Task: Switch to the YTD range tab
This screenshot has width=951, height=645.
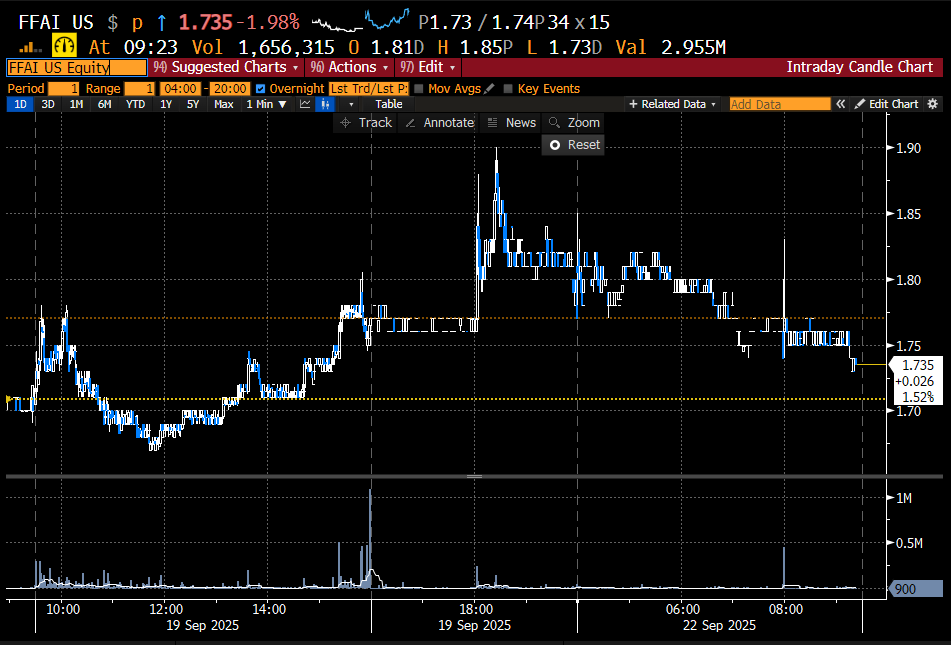Action: 135,104
